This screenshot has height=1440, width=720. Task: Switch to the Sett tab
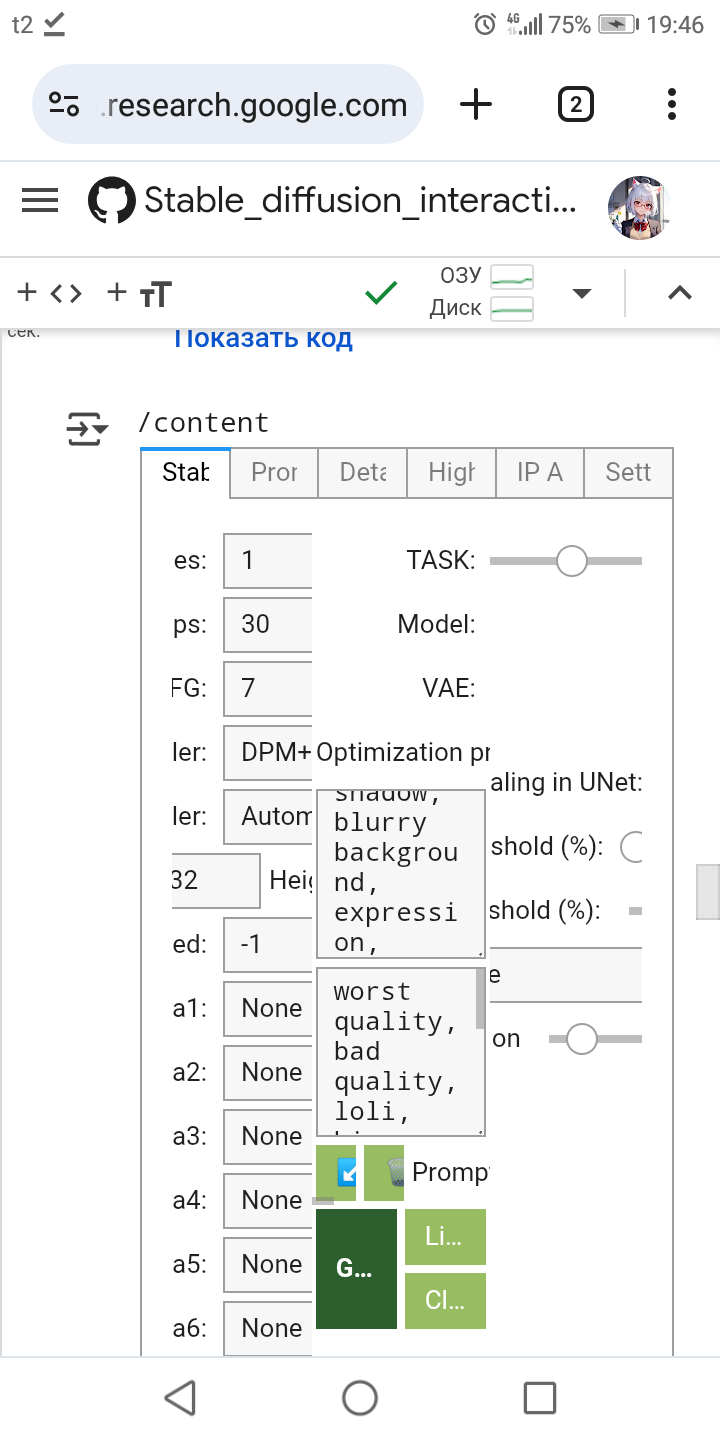click(x=628, y=472)
